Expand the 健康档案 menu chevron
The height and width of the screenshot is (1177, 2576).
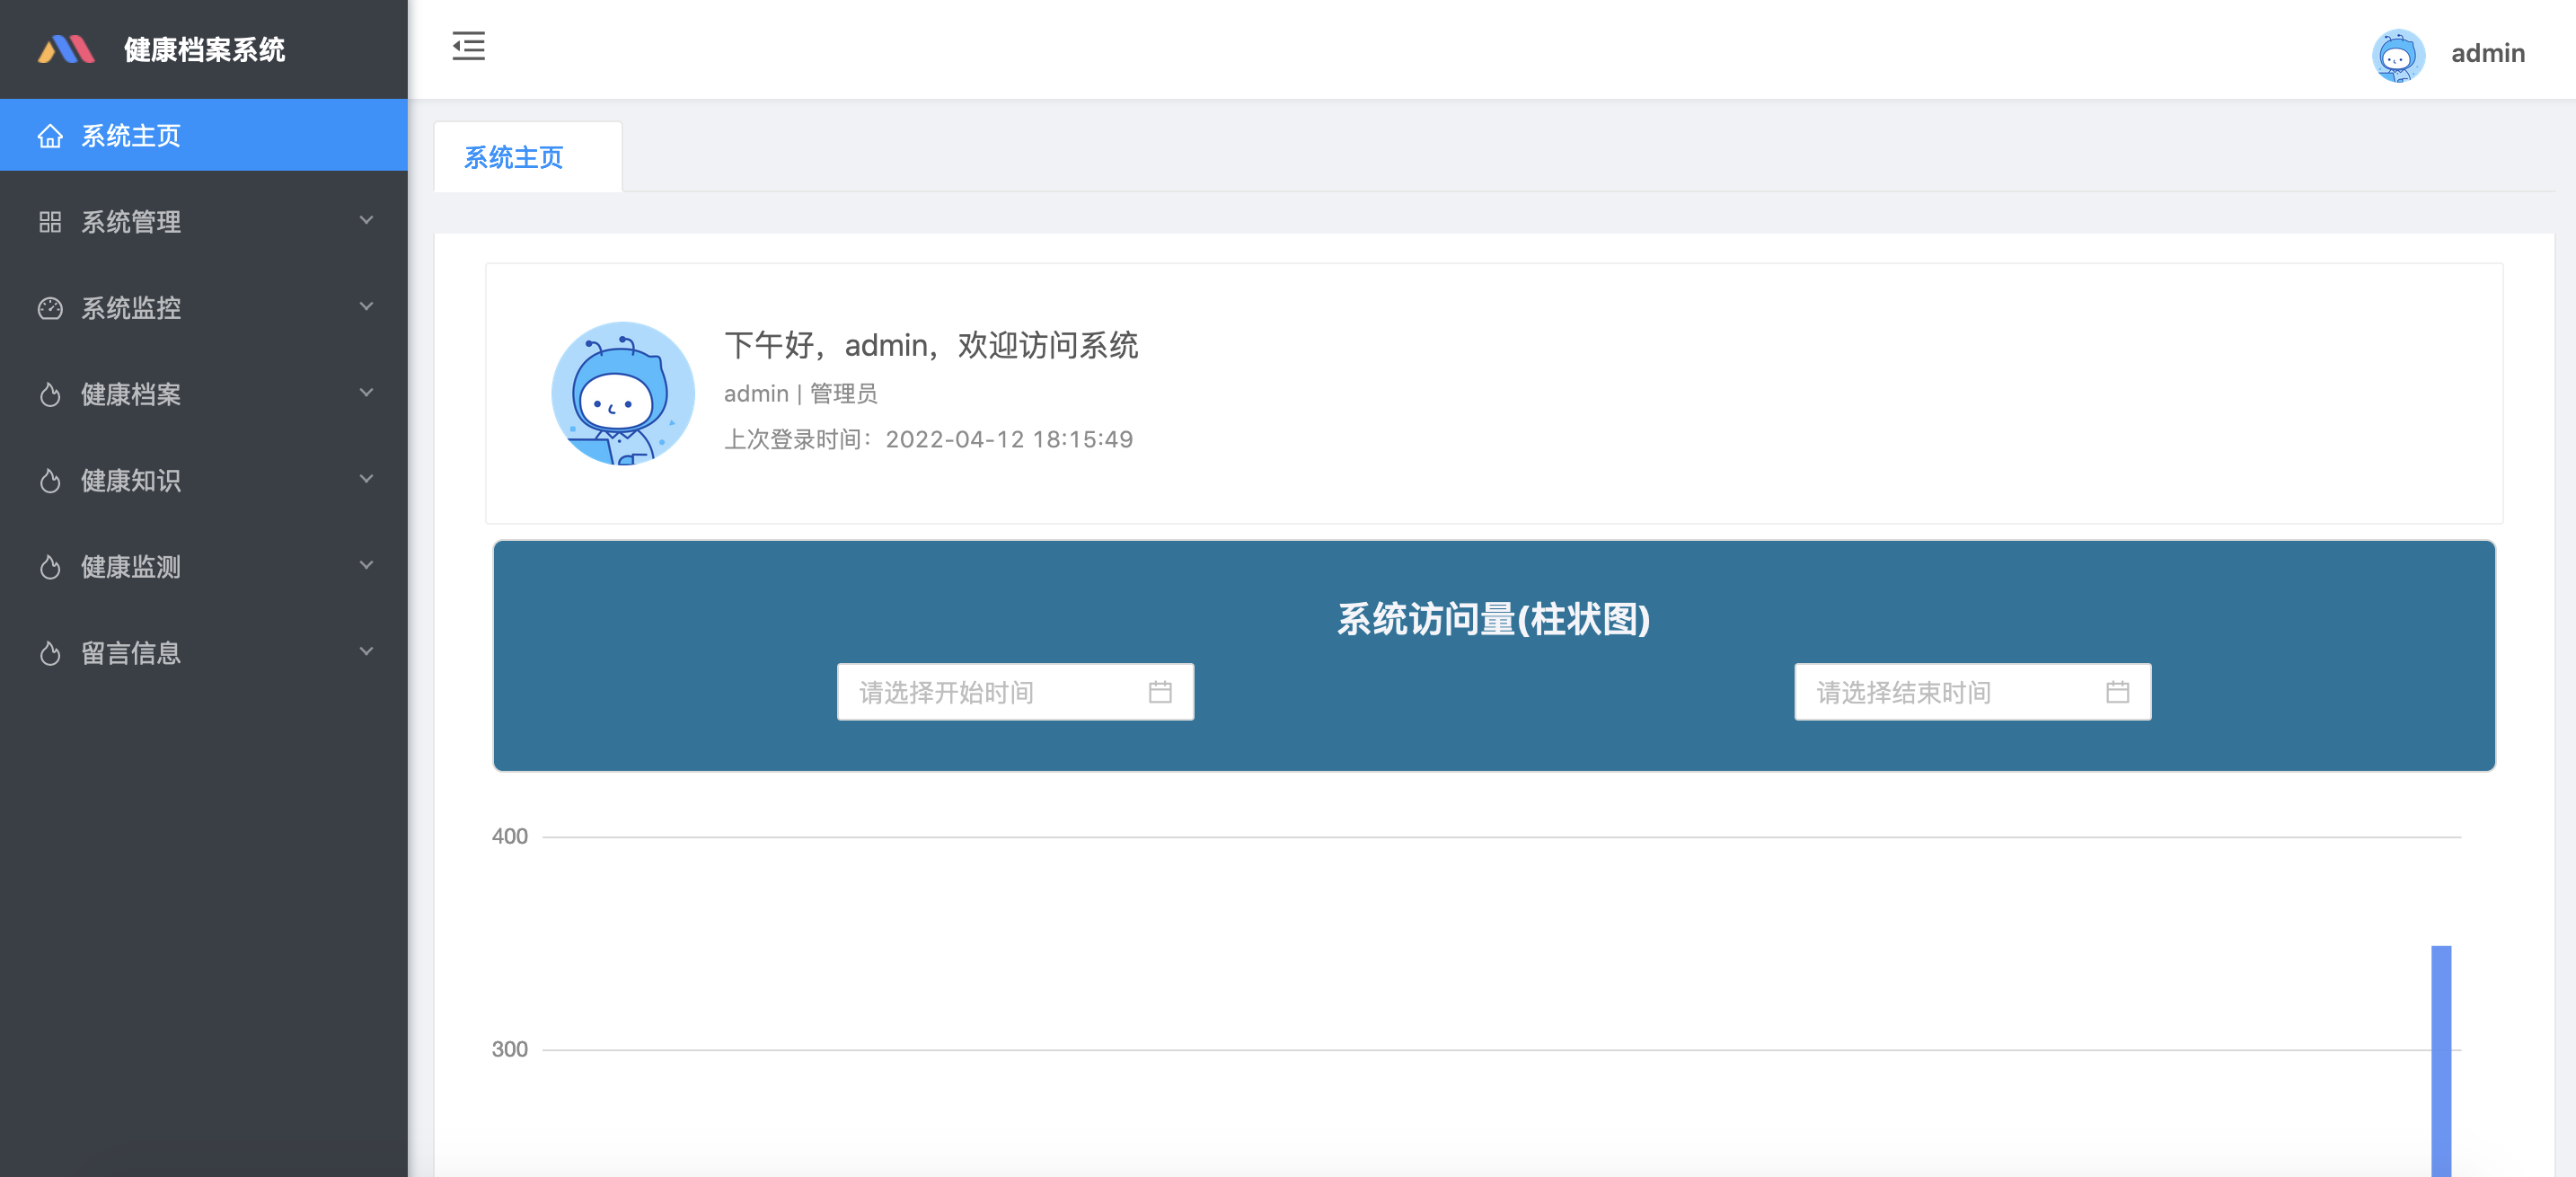click(x=366, y=393)
